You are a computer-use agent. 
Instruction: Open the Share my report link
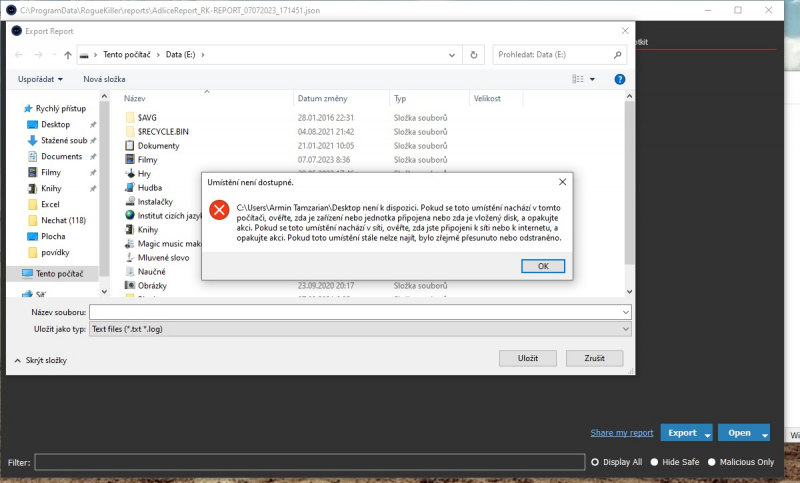click(x=621, y=433)
